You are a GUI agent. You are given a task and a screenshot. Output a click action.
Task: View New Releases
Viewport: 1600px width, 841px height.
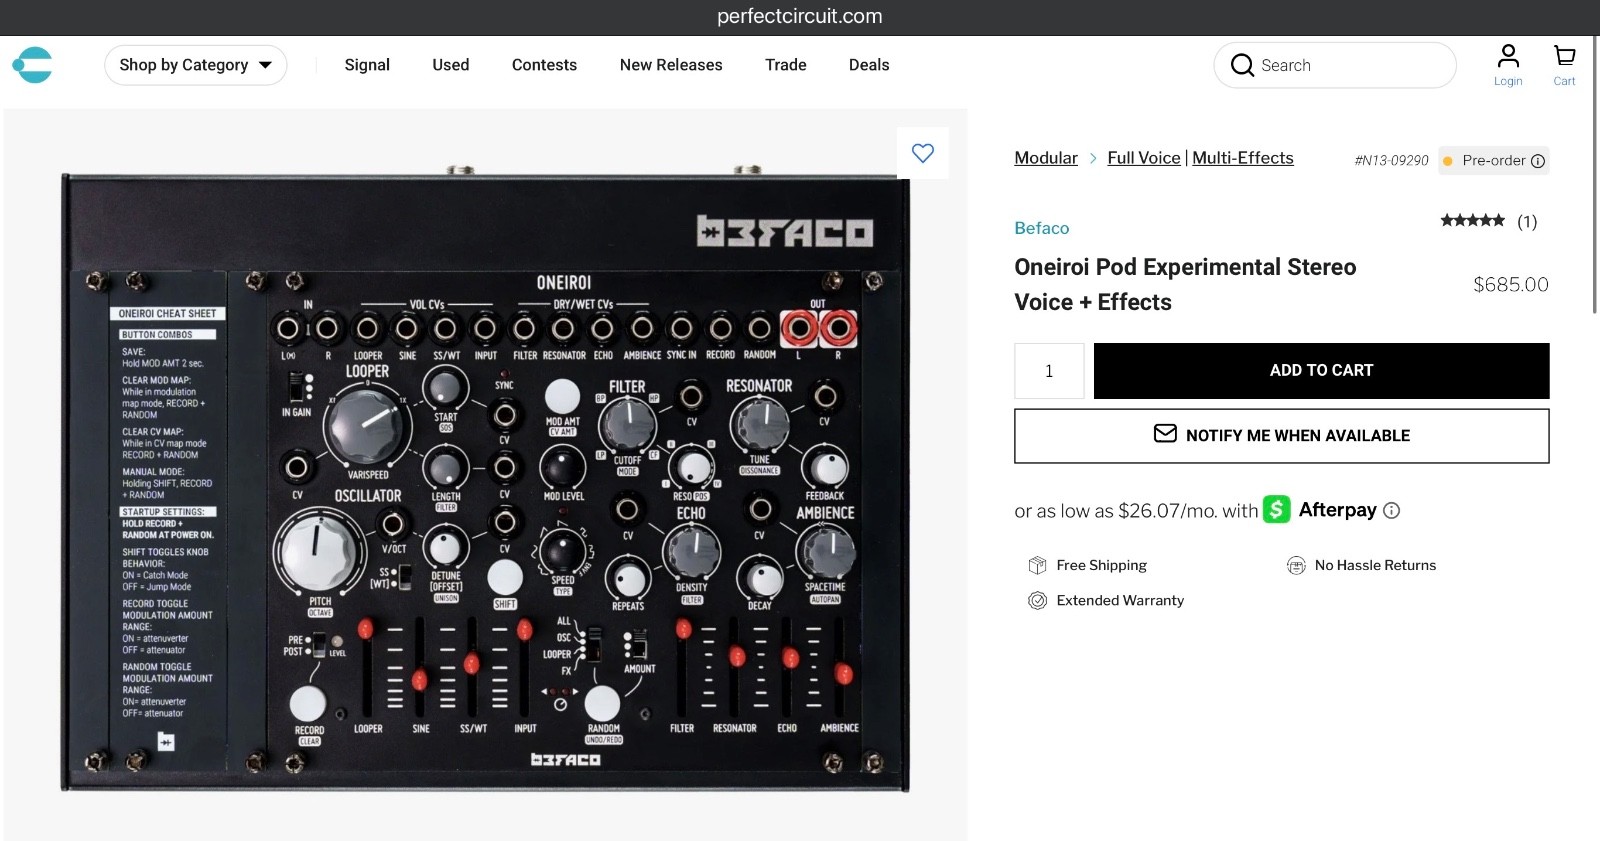[x=671, y=65]
